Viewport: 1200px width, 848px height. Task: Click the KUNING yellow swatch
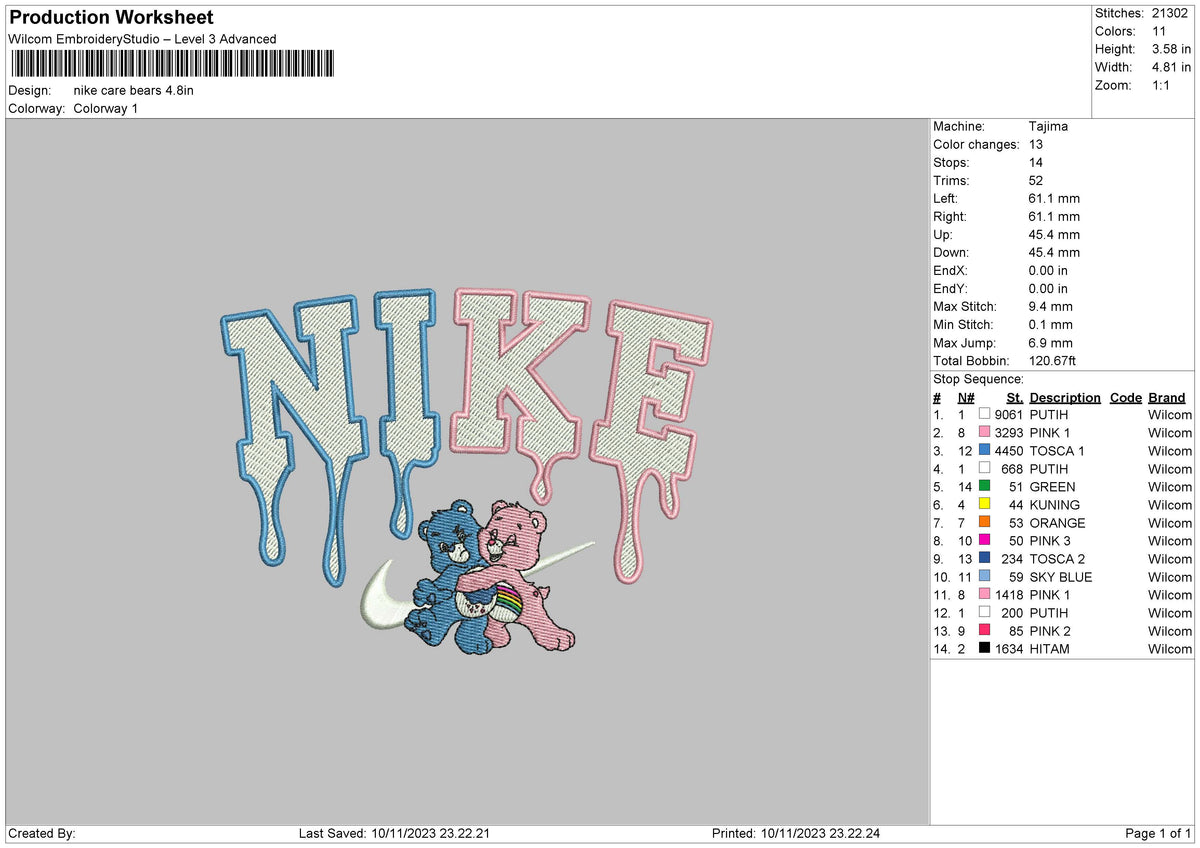[x=985, y=505]
